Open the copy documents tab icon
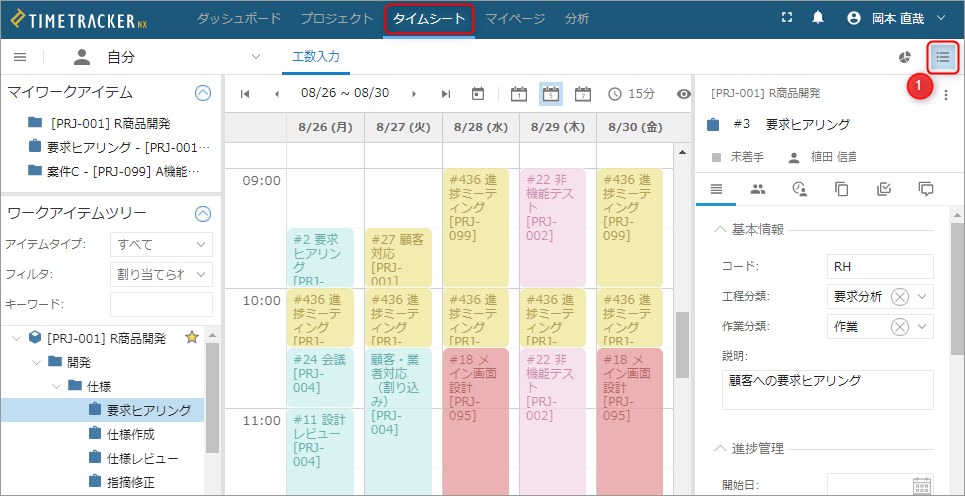The width and height of the screenshot is (965, 496). 841,189
